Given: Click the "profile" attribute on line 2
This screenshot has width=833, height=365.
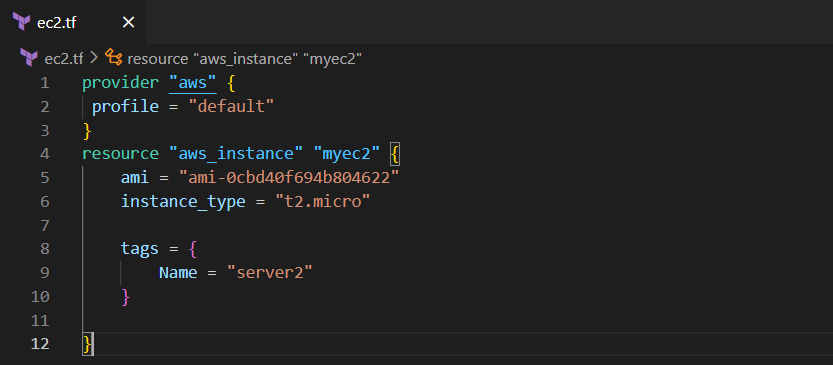Looking at the screenshot, I should (x=125, y=106).
